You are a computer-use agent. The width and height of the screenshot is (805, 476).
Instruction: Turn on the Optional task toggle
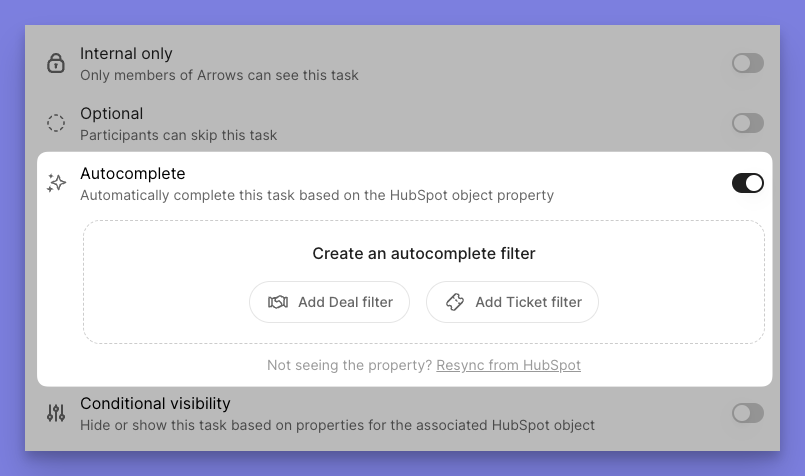coord(747,123)
